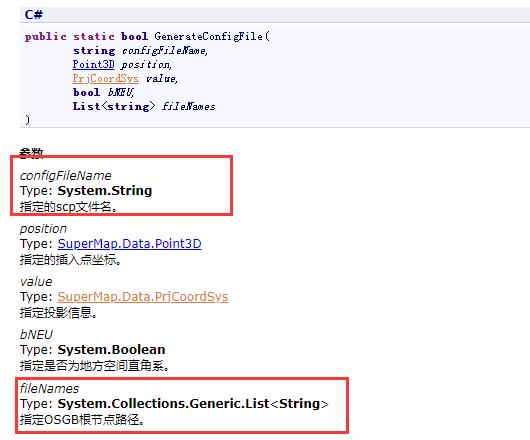The height and width of the screenshot is (440, 530).
Task: Click the fileNames parameter name in parameter list
Action: point(49,389)
